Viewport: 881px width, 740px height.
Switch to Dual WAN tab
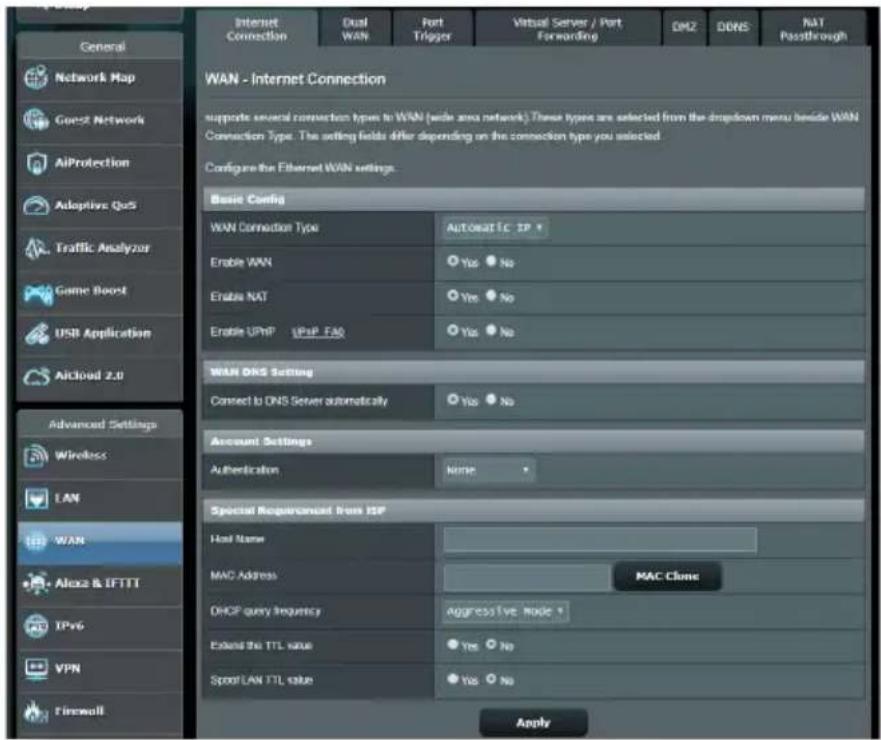click(x=355, y=29)
